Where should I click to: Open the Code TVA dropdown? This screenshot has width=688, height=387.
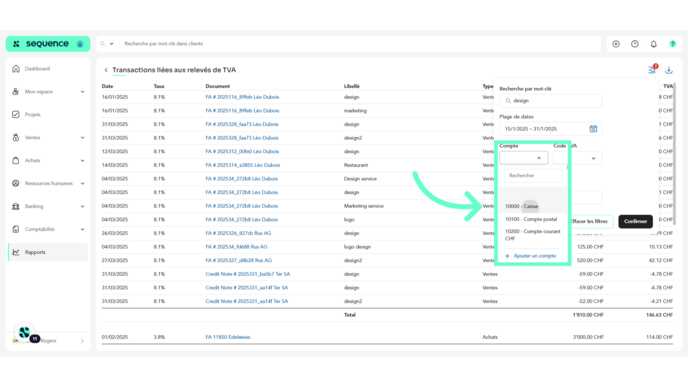577,158
